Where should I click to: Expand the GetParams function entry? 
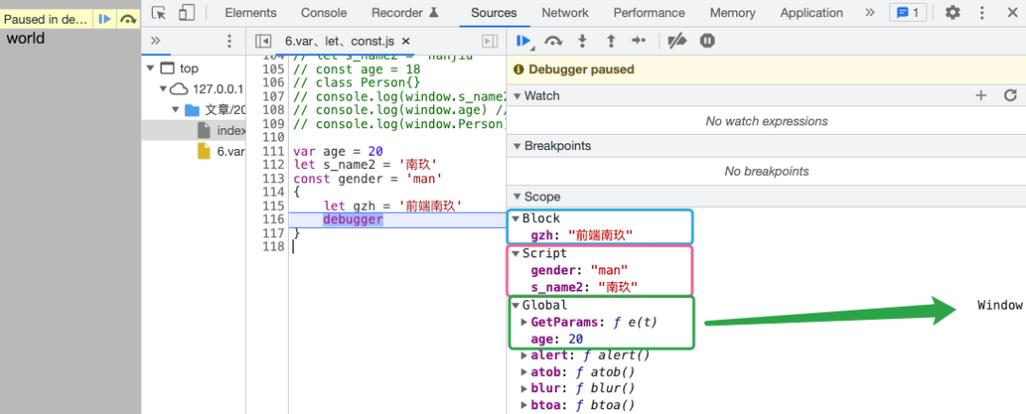524,322
